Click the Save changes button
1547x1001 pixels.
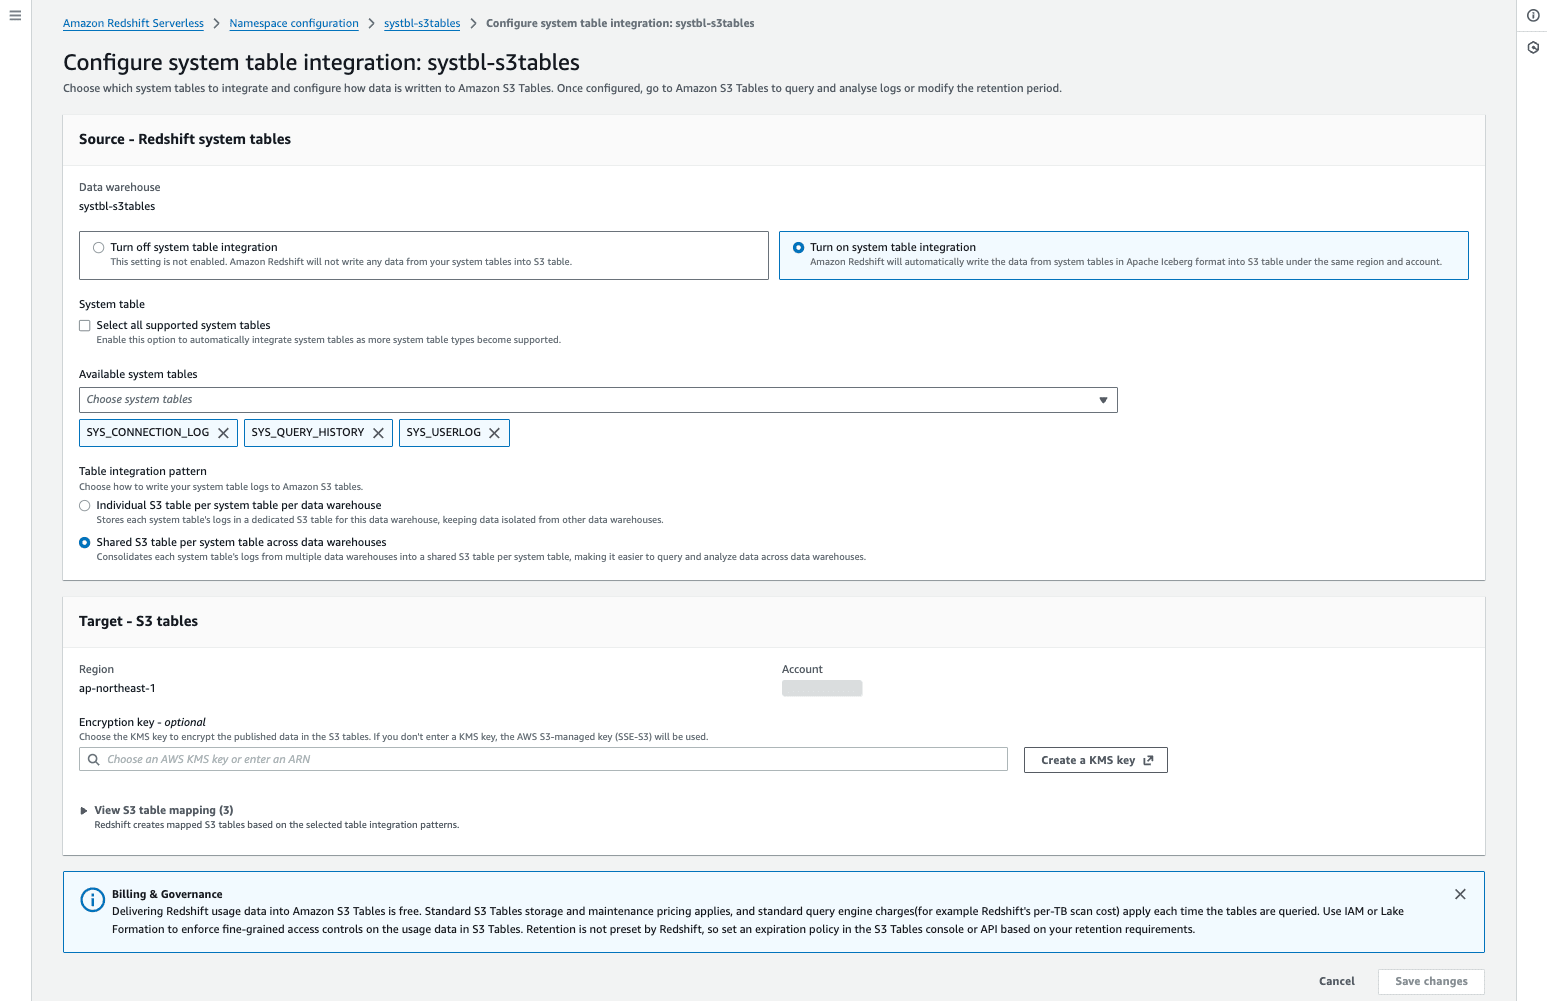tap(1431, 982)
